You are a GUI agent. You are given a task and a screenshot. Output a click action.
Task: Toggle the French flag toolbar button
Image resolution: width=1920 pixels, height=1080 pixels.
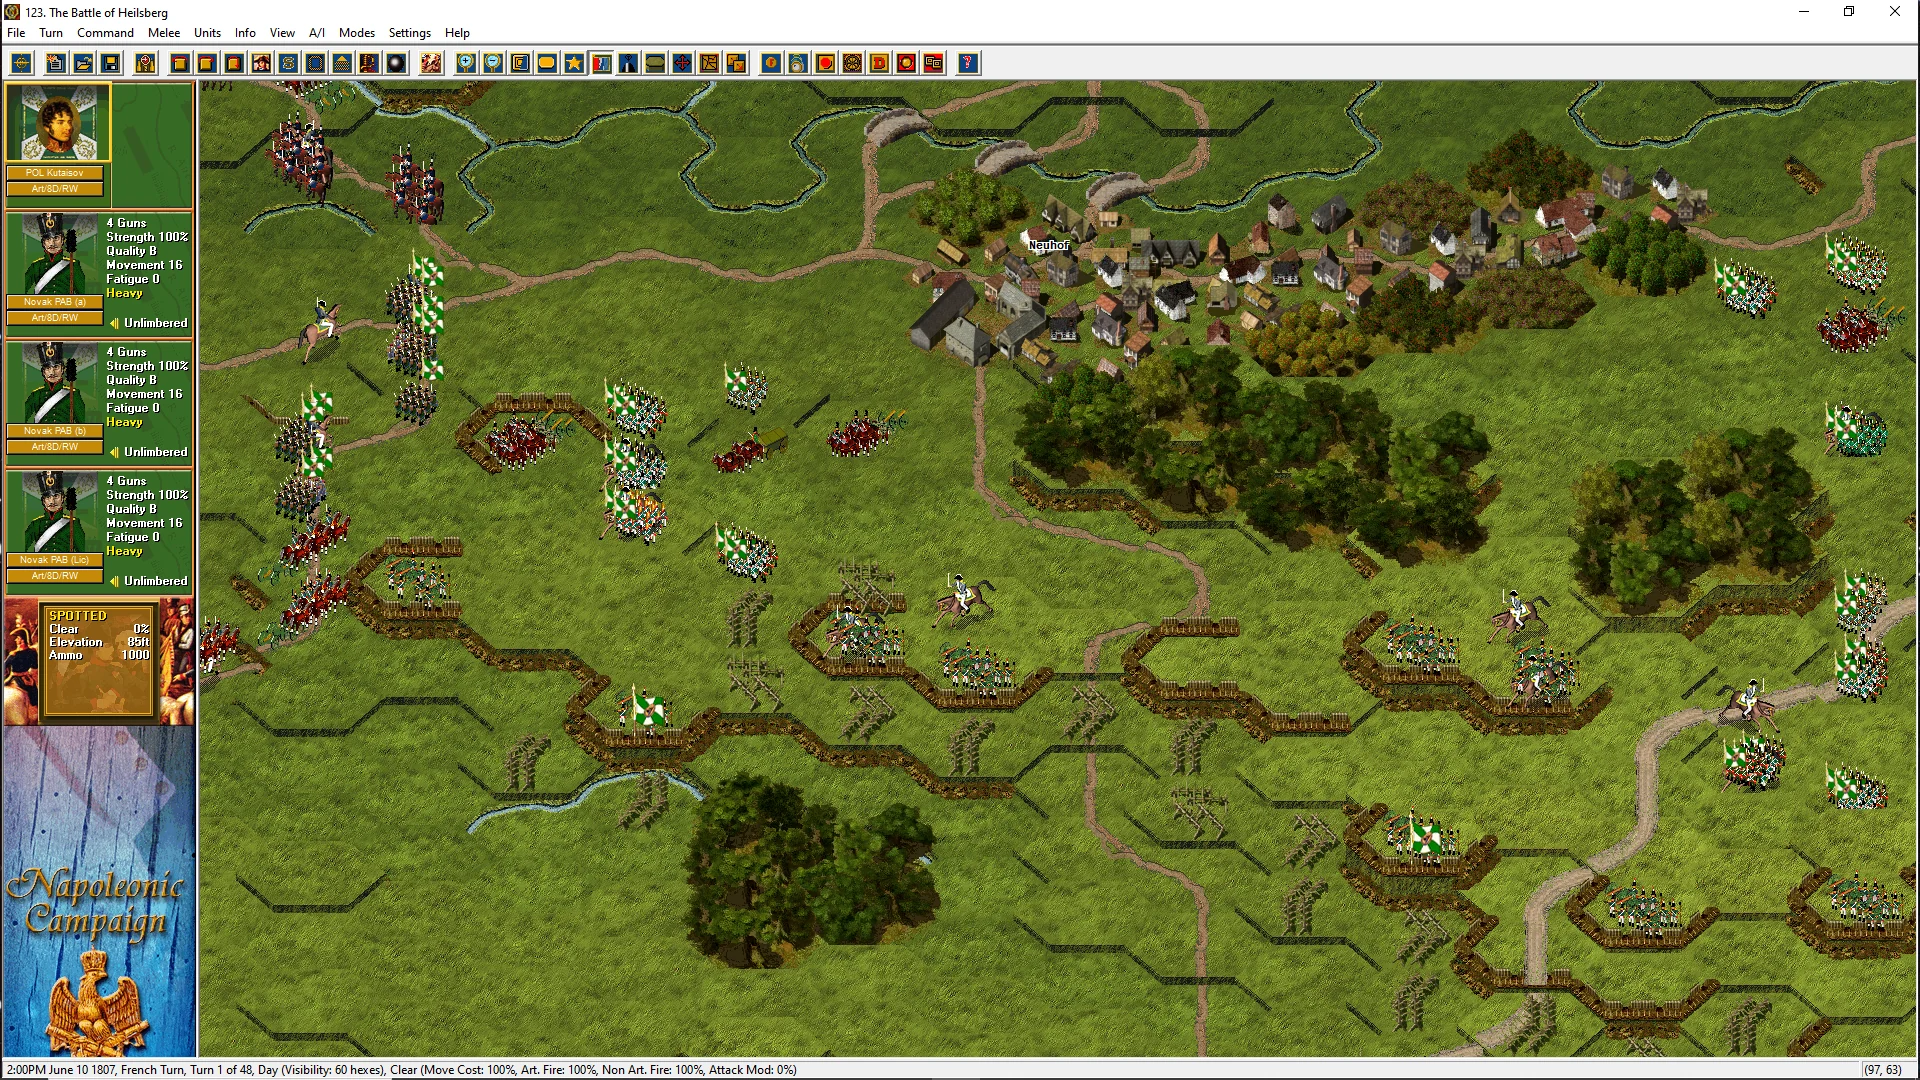[601, 64]
